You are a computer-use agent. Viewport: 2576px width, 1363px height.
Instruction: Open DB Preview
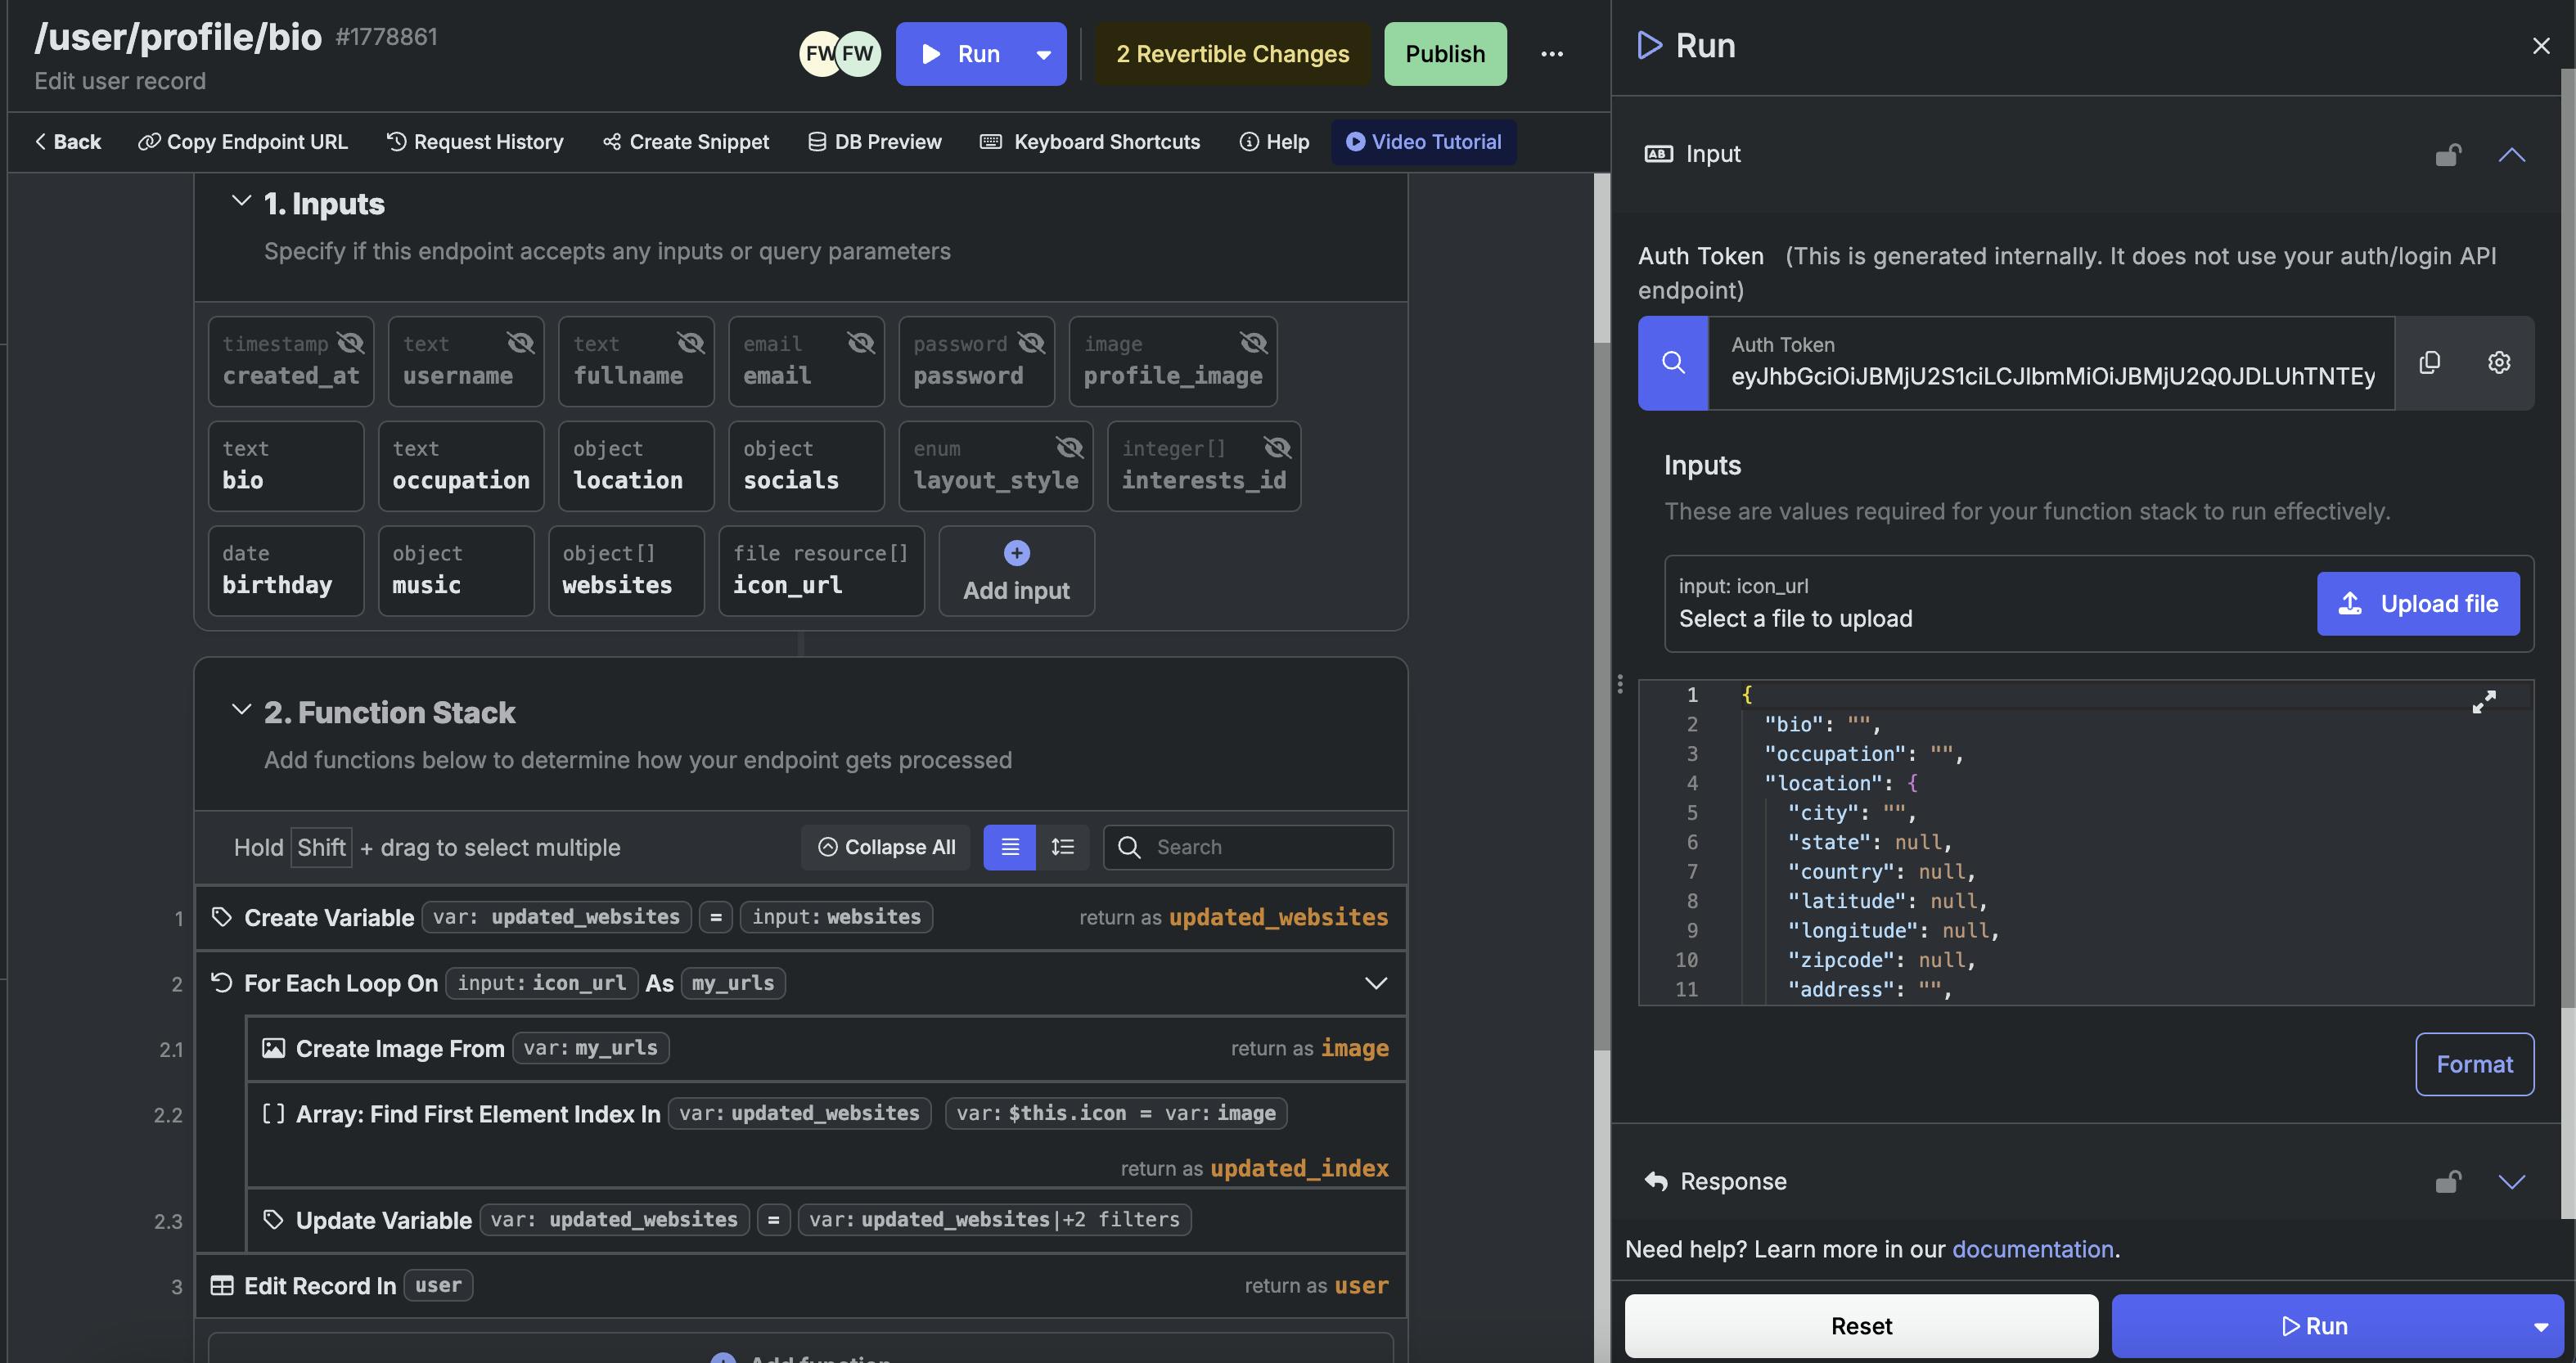pos(875,142)
